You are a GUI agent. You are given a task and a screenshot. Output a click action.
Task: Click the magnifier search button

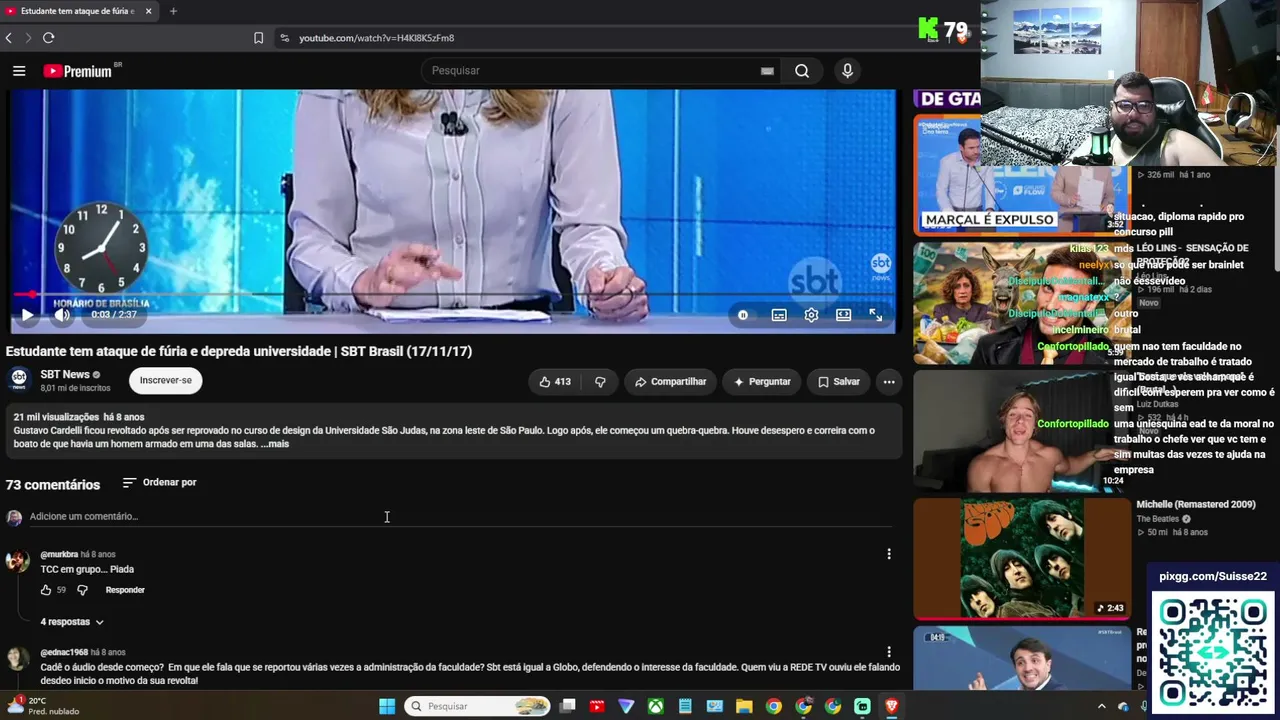coord(802,71)
